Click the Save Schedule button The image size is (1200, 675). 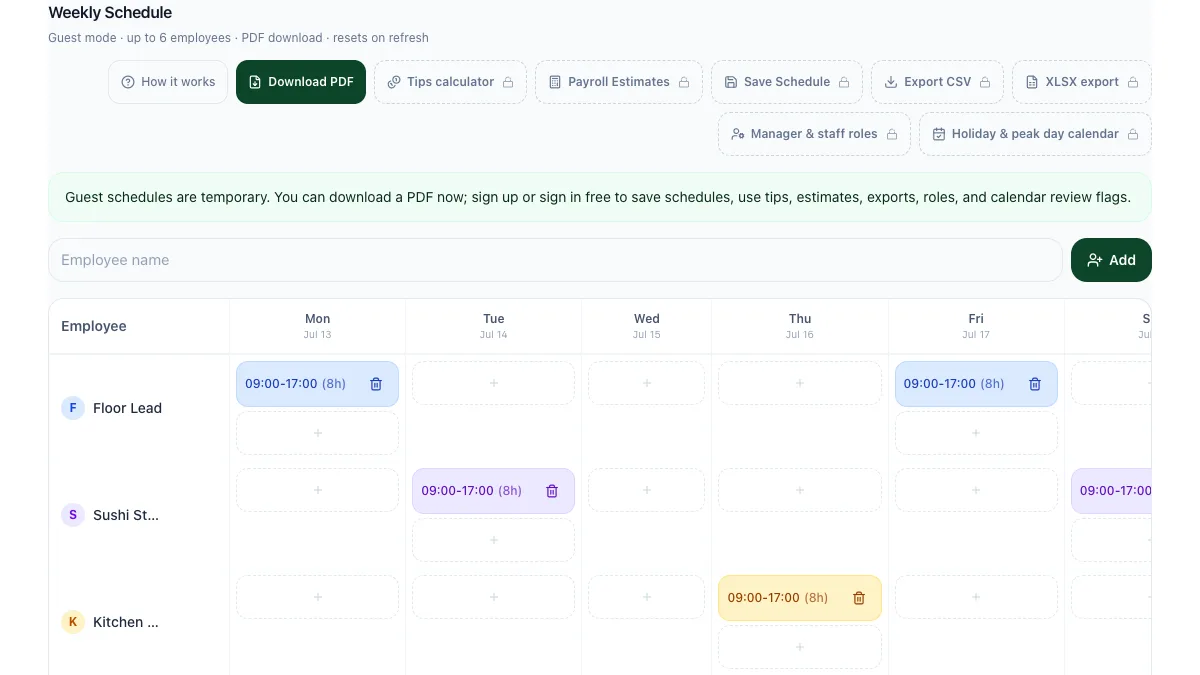(x=787, y=82)
